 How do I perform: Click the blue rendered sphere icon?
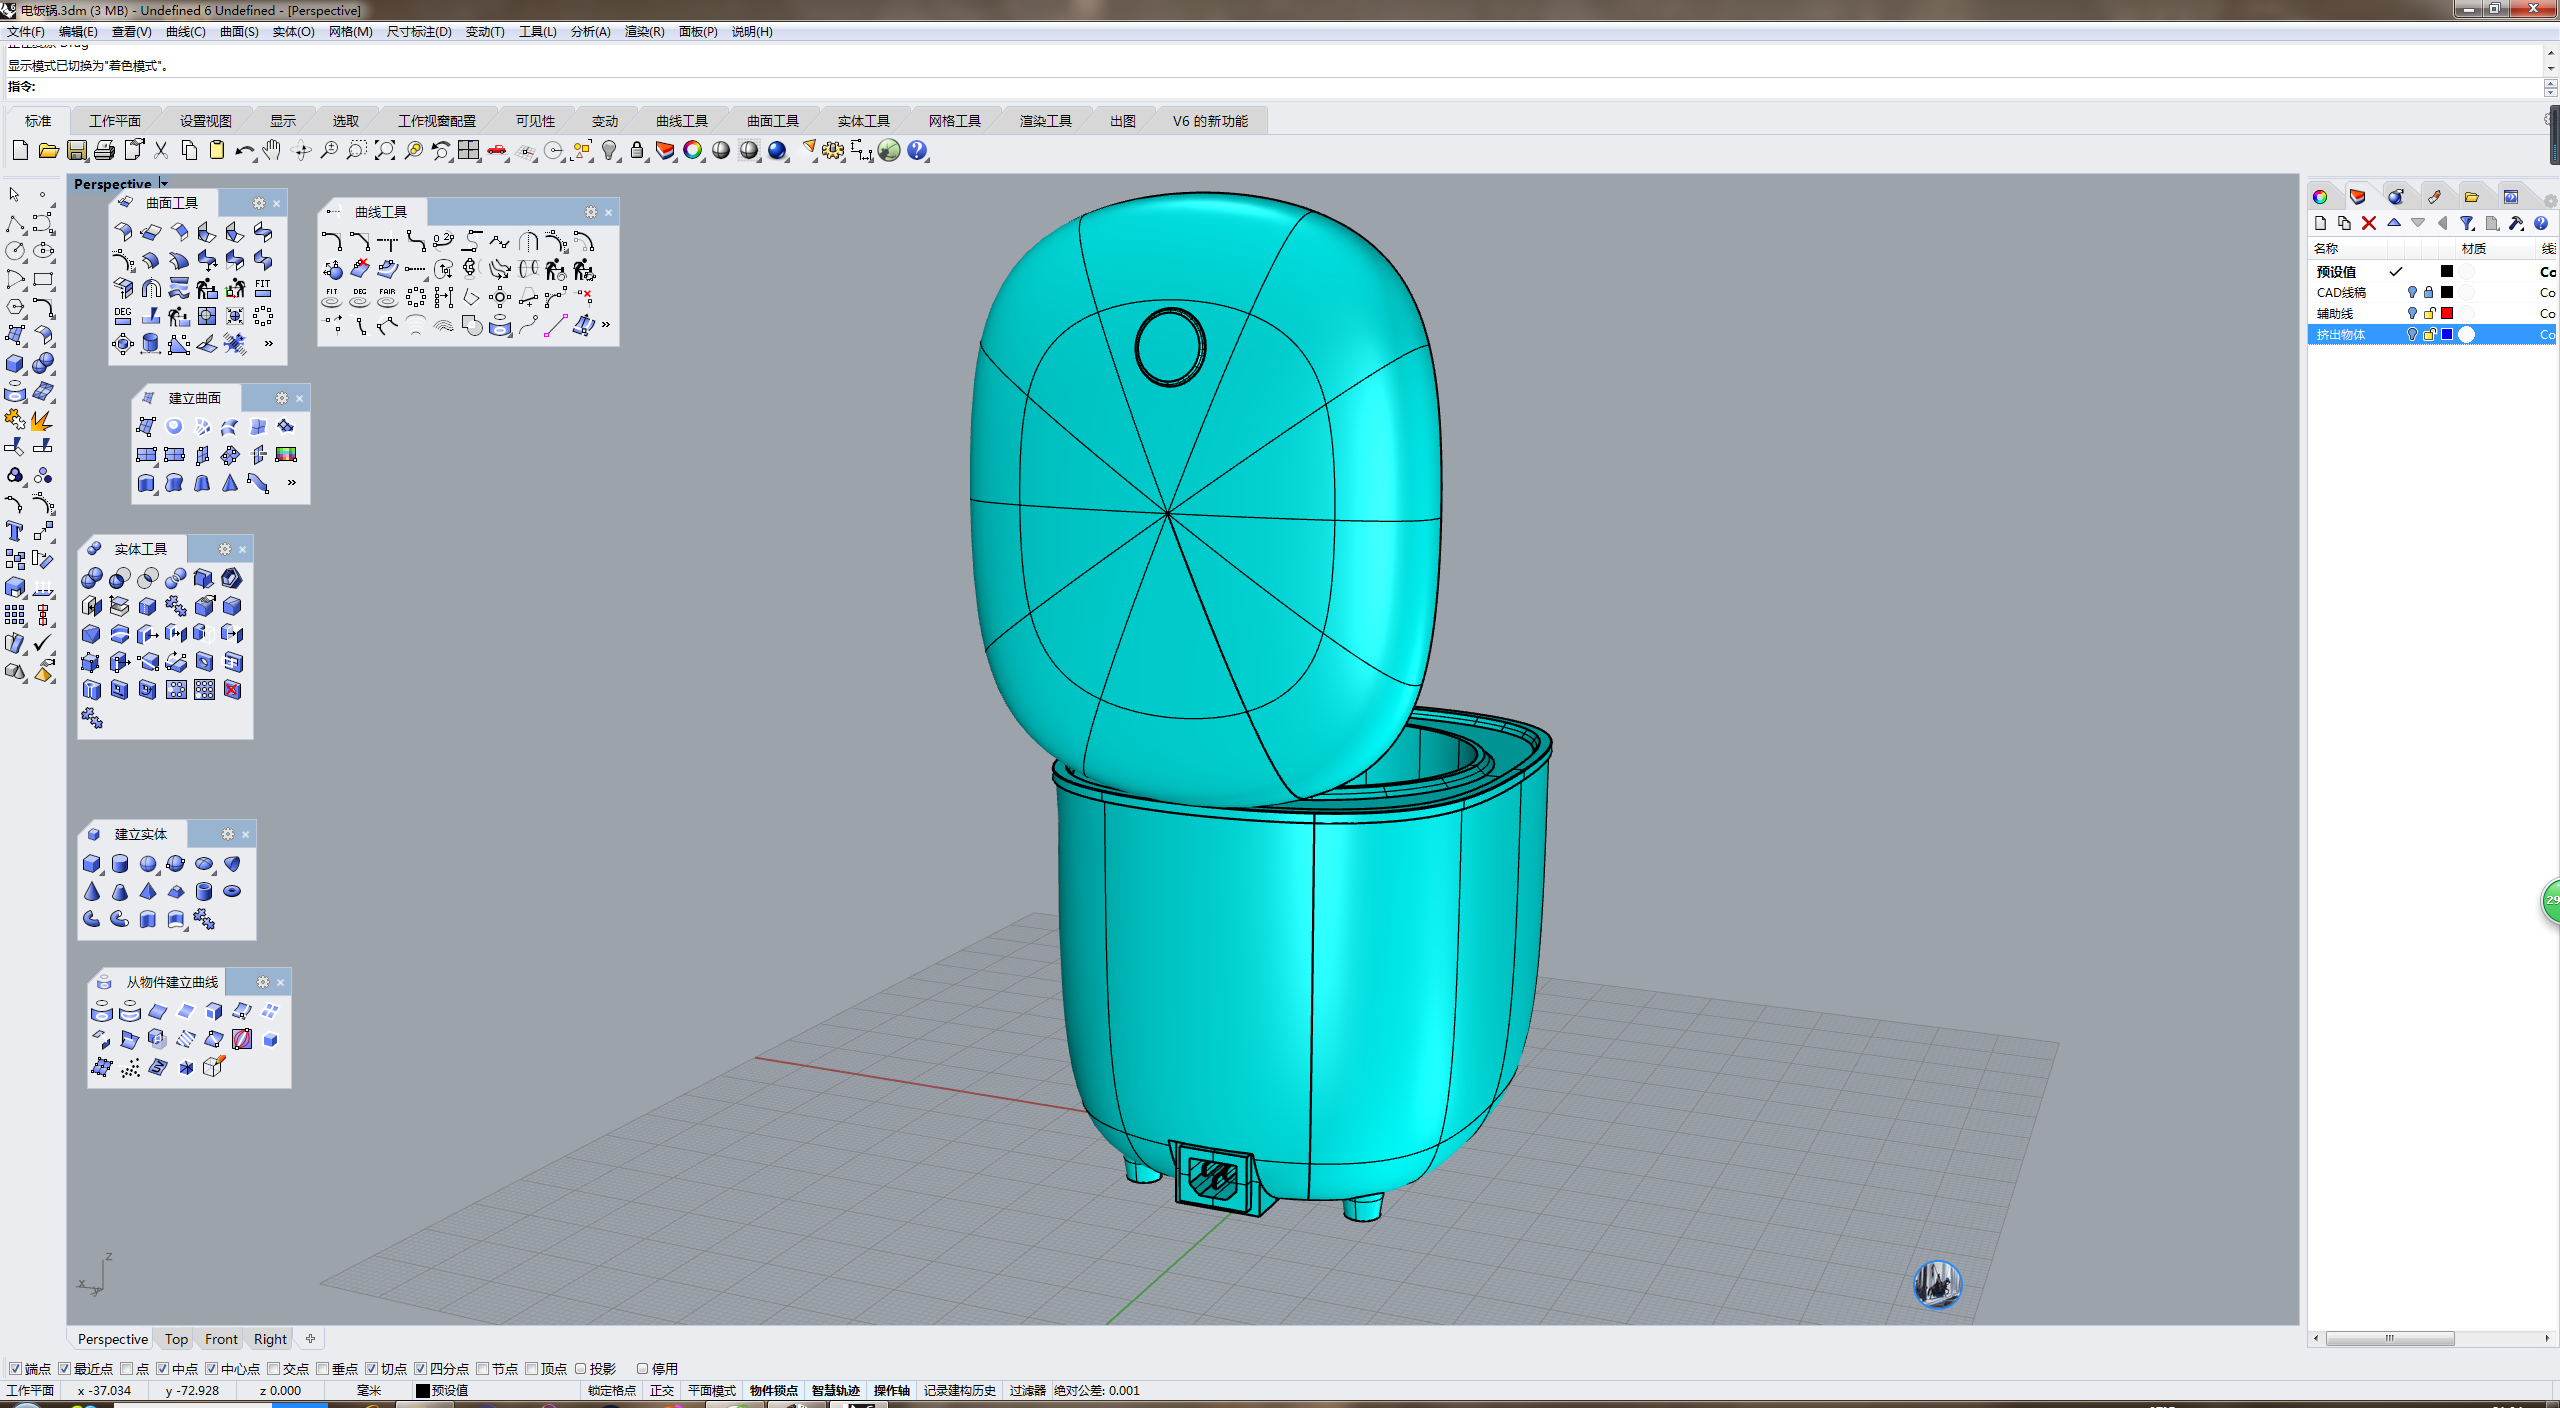pyautogui.click(x=777, y=151)
